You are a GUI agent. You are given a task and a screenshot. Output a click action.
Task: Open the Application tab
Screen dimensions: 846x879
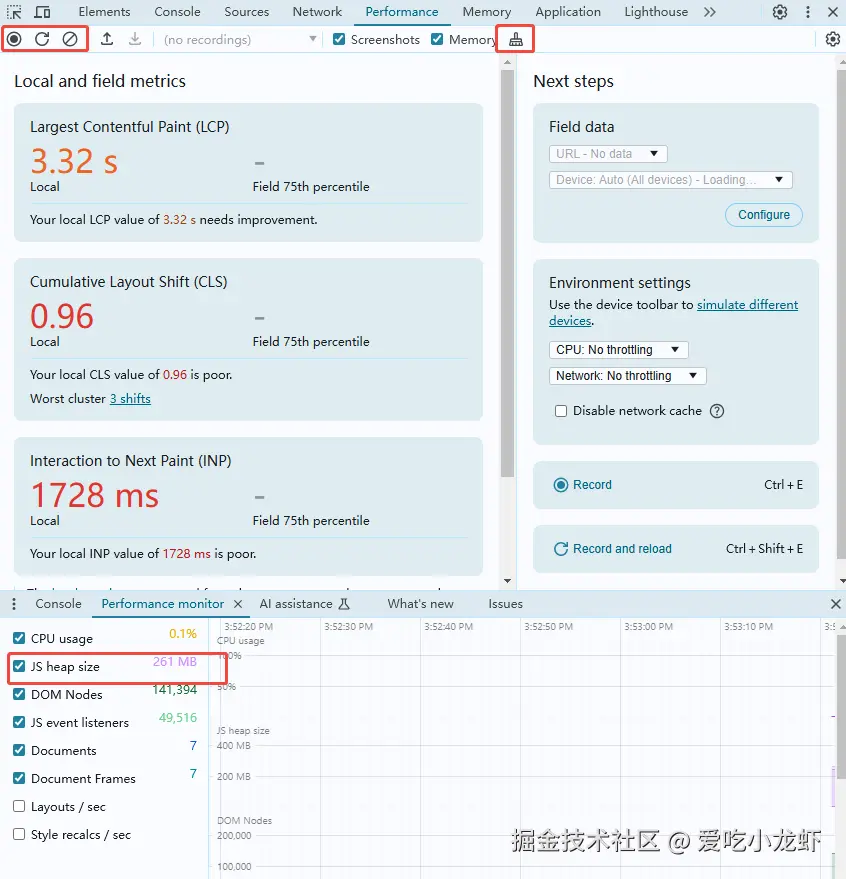(x=568, y=12)
